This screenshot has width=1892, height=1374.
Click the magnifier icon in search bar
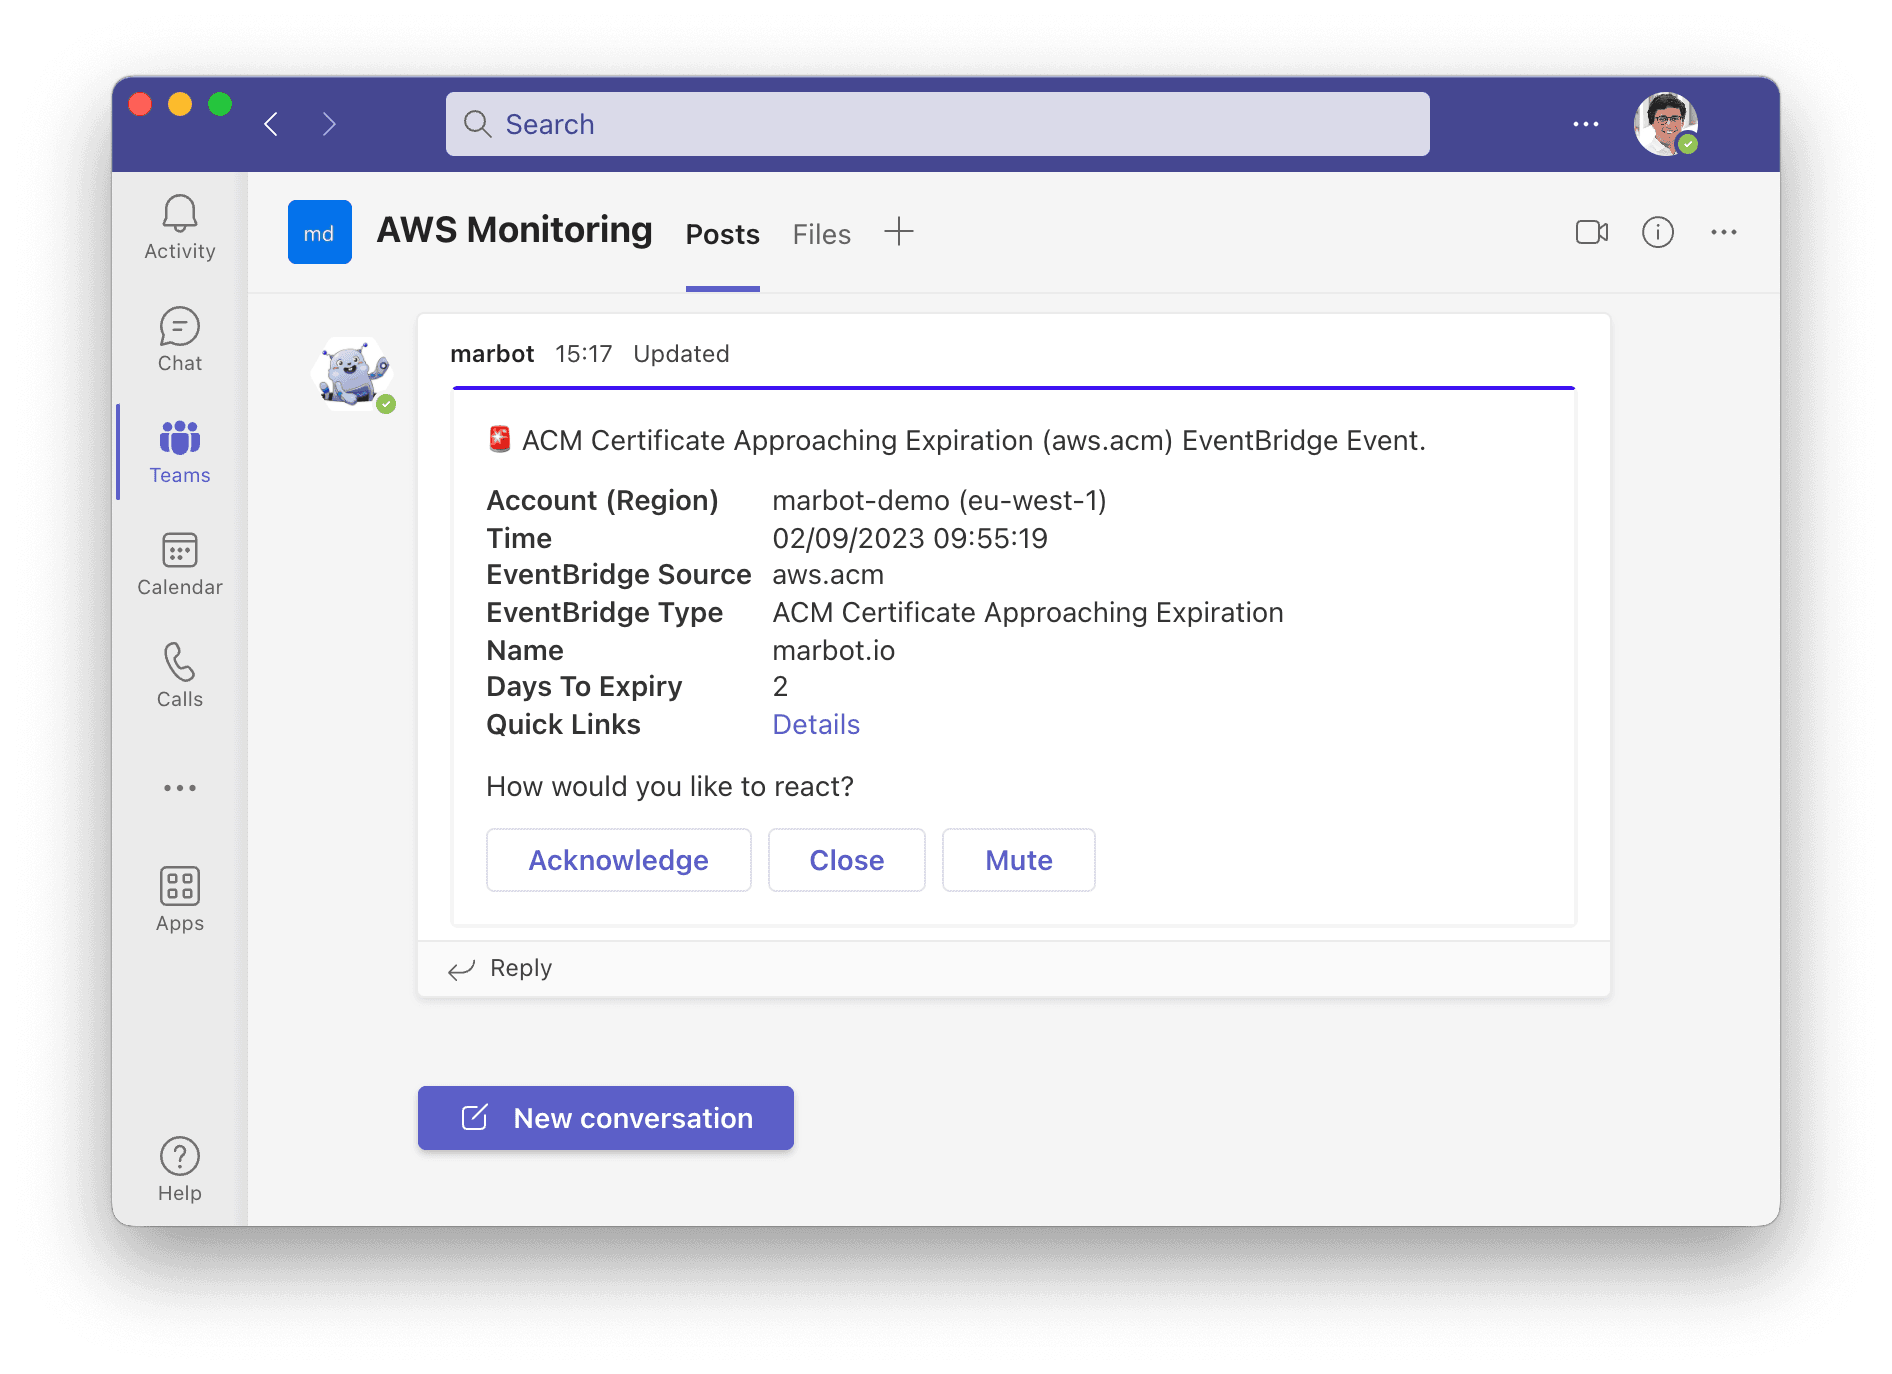[478, 124]
